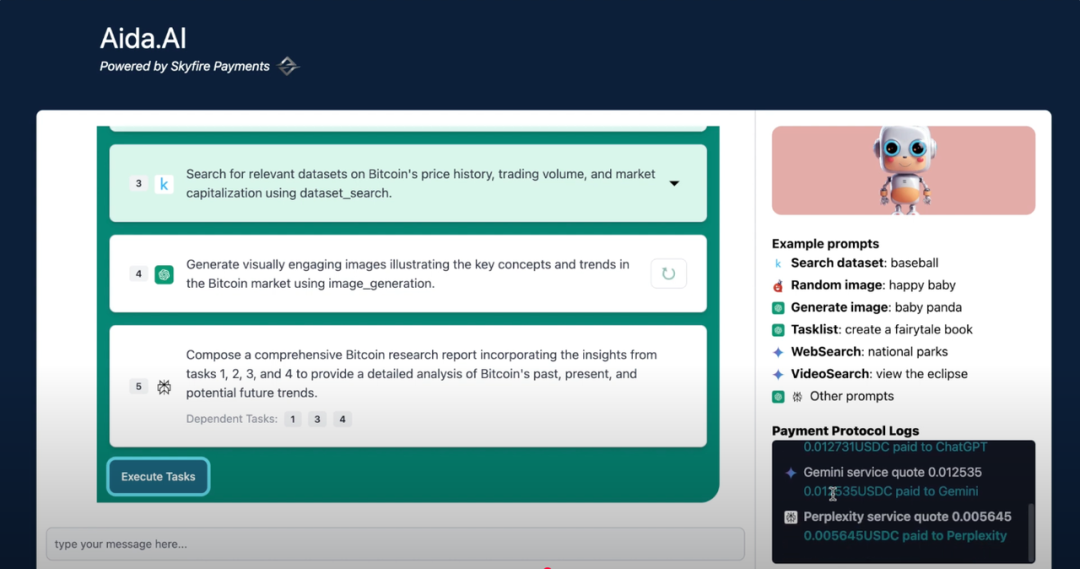Click the 'k' dataset icon on task 3

[164, 184]
